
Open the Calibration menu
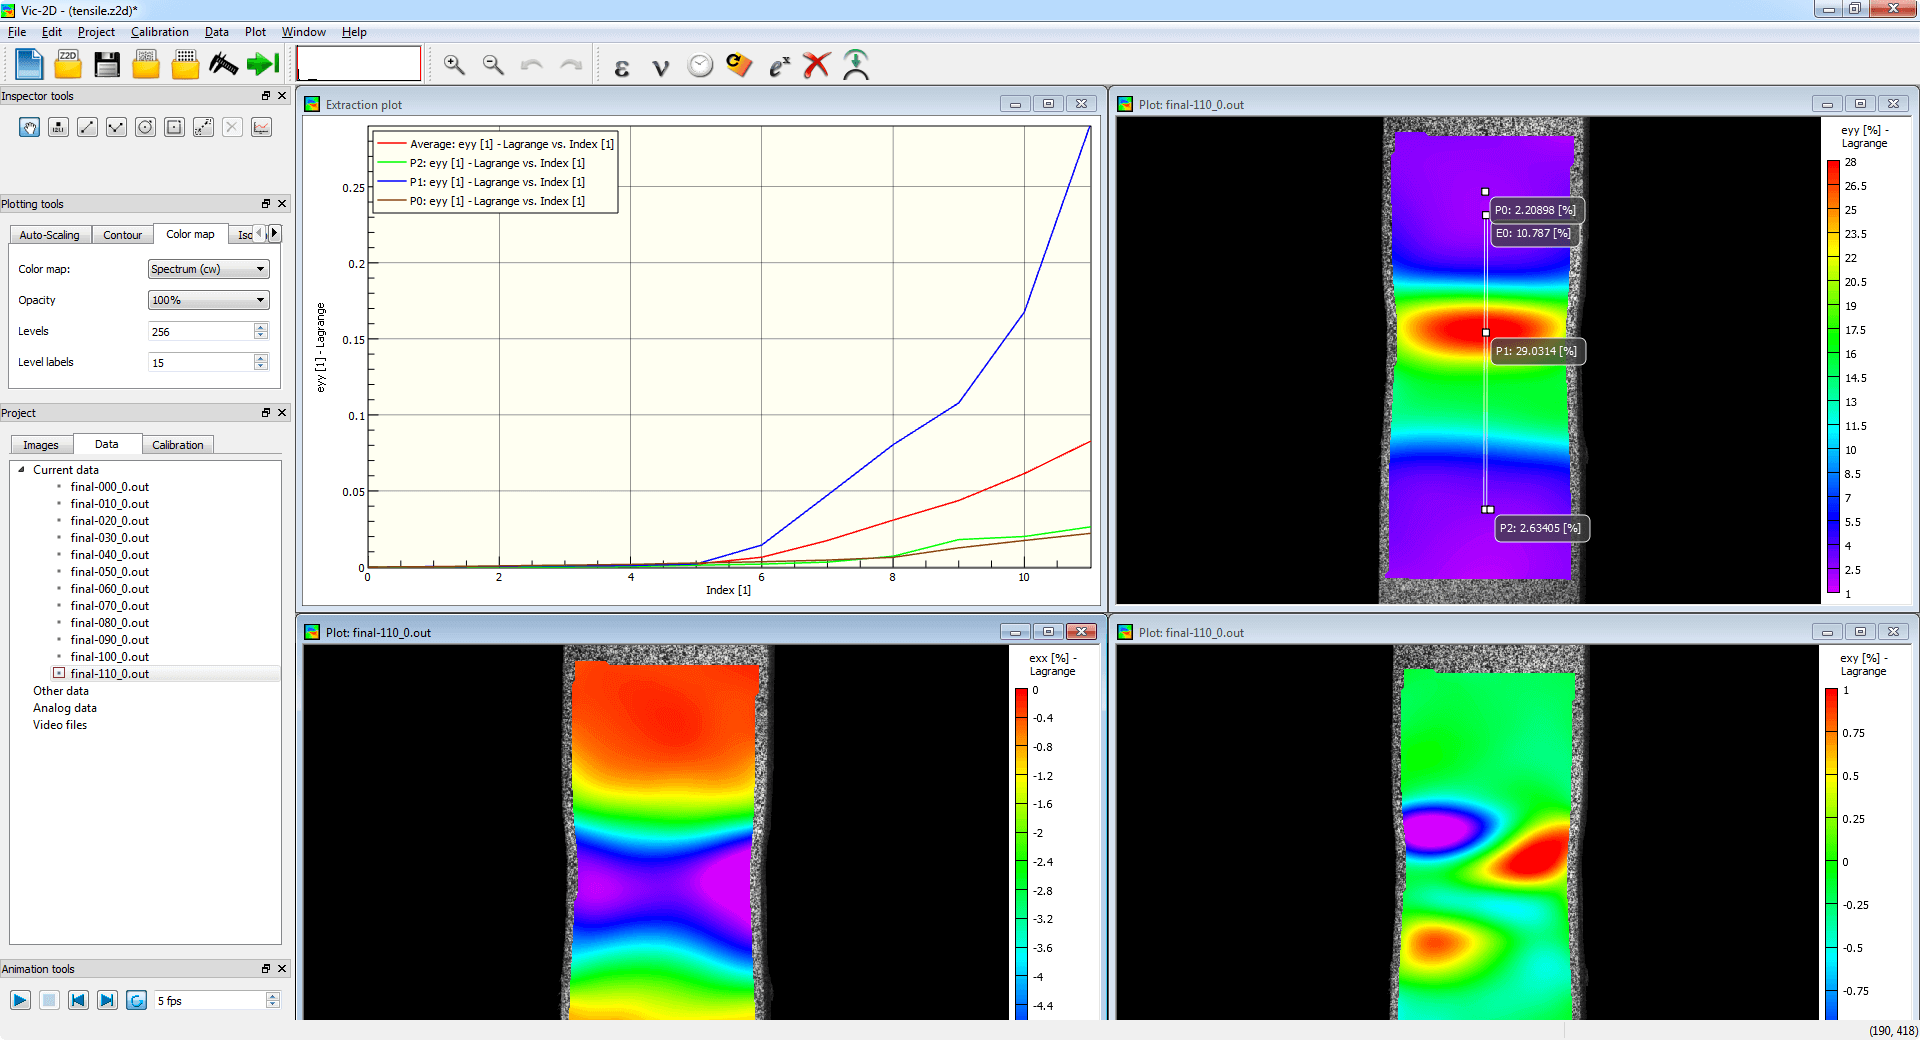159,32
